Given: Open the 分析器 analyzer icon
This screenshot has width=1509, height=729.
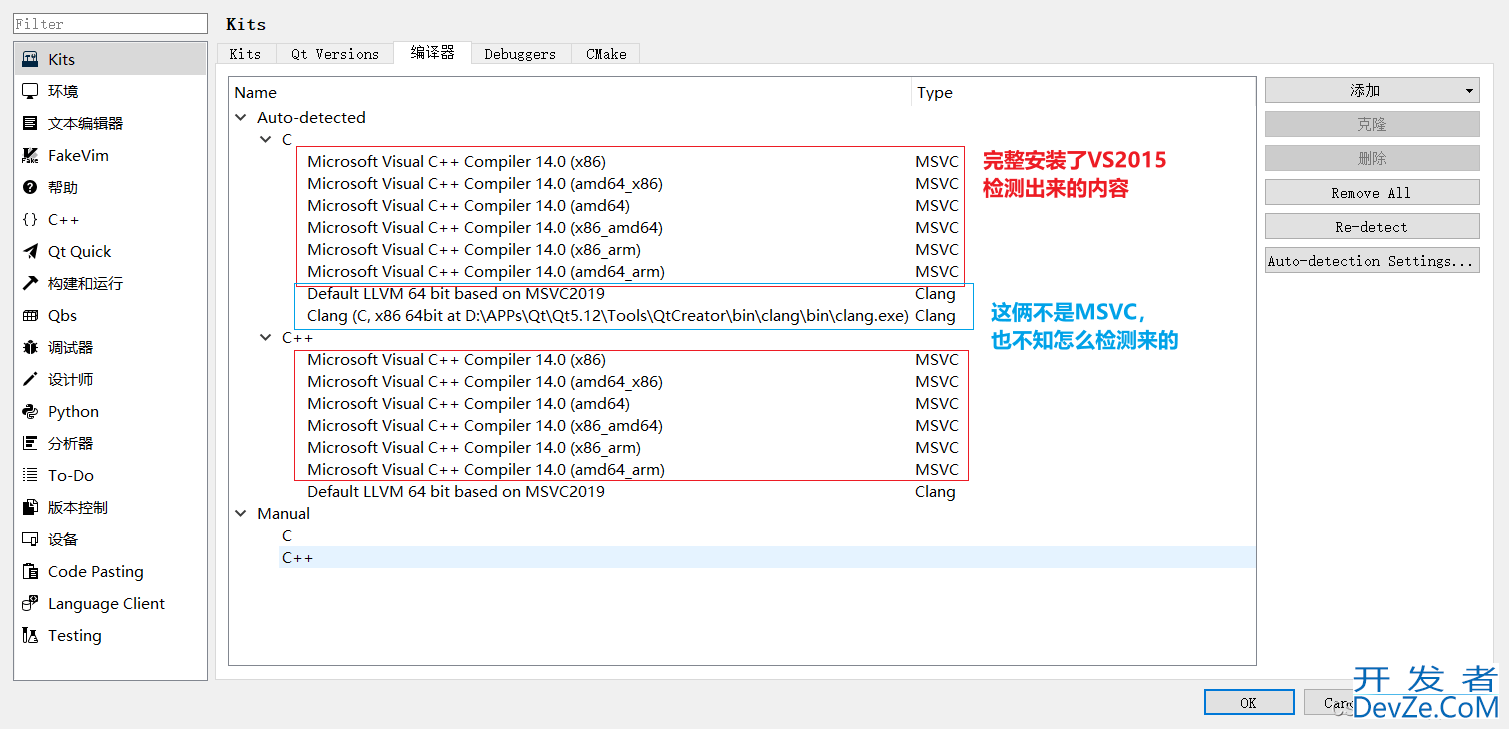Looking at the screenshot, I should point(30,444).
